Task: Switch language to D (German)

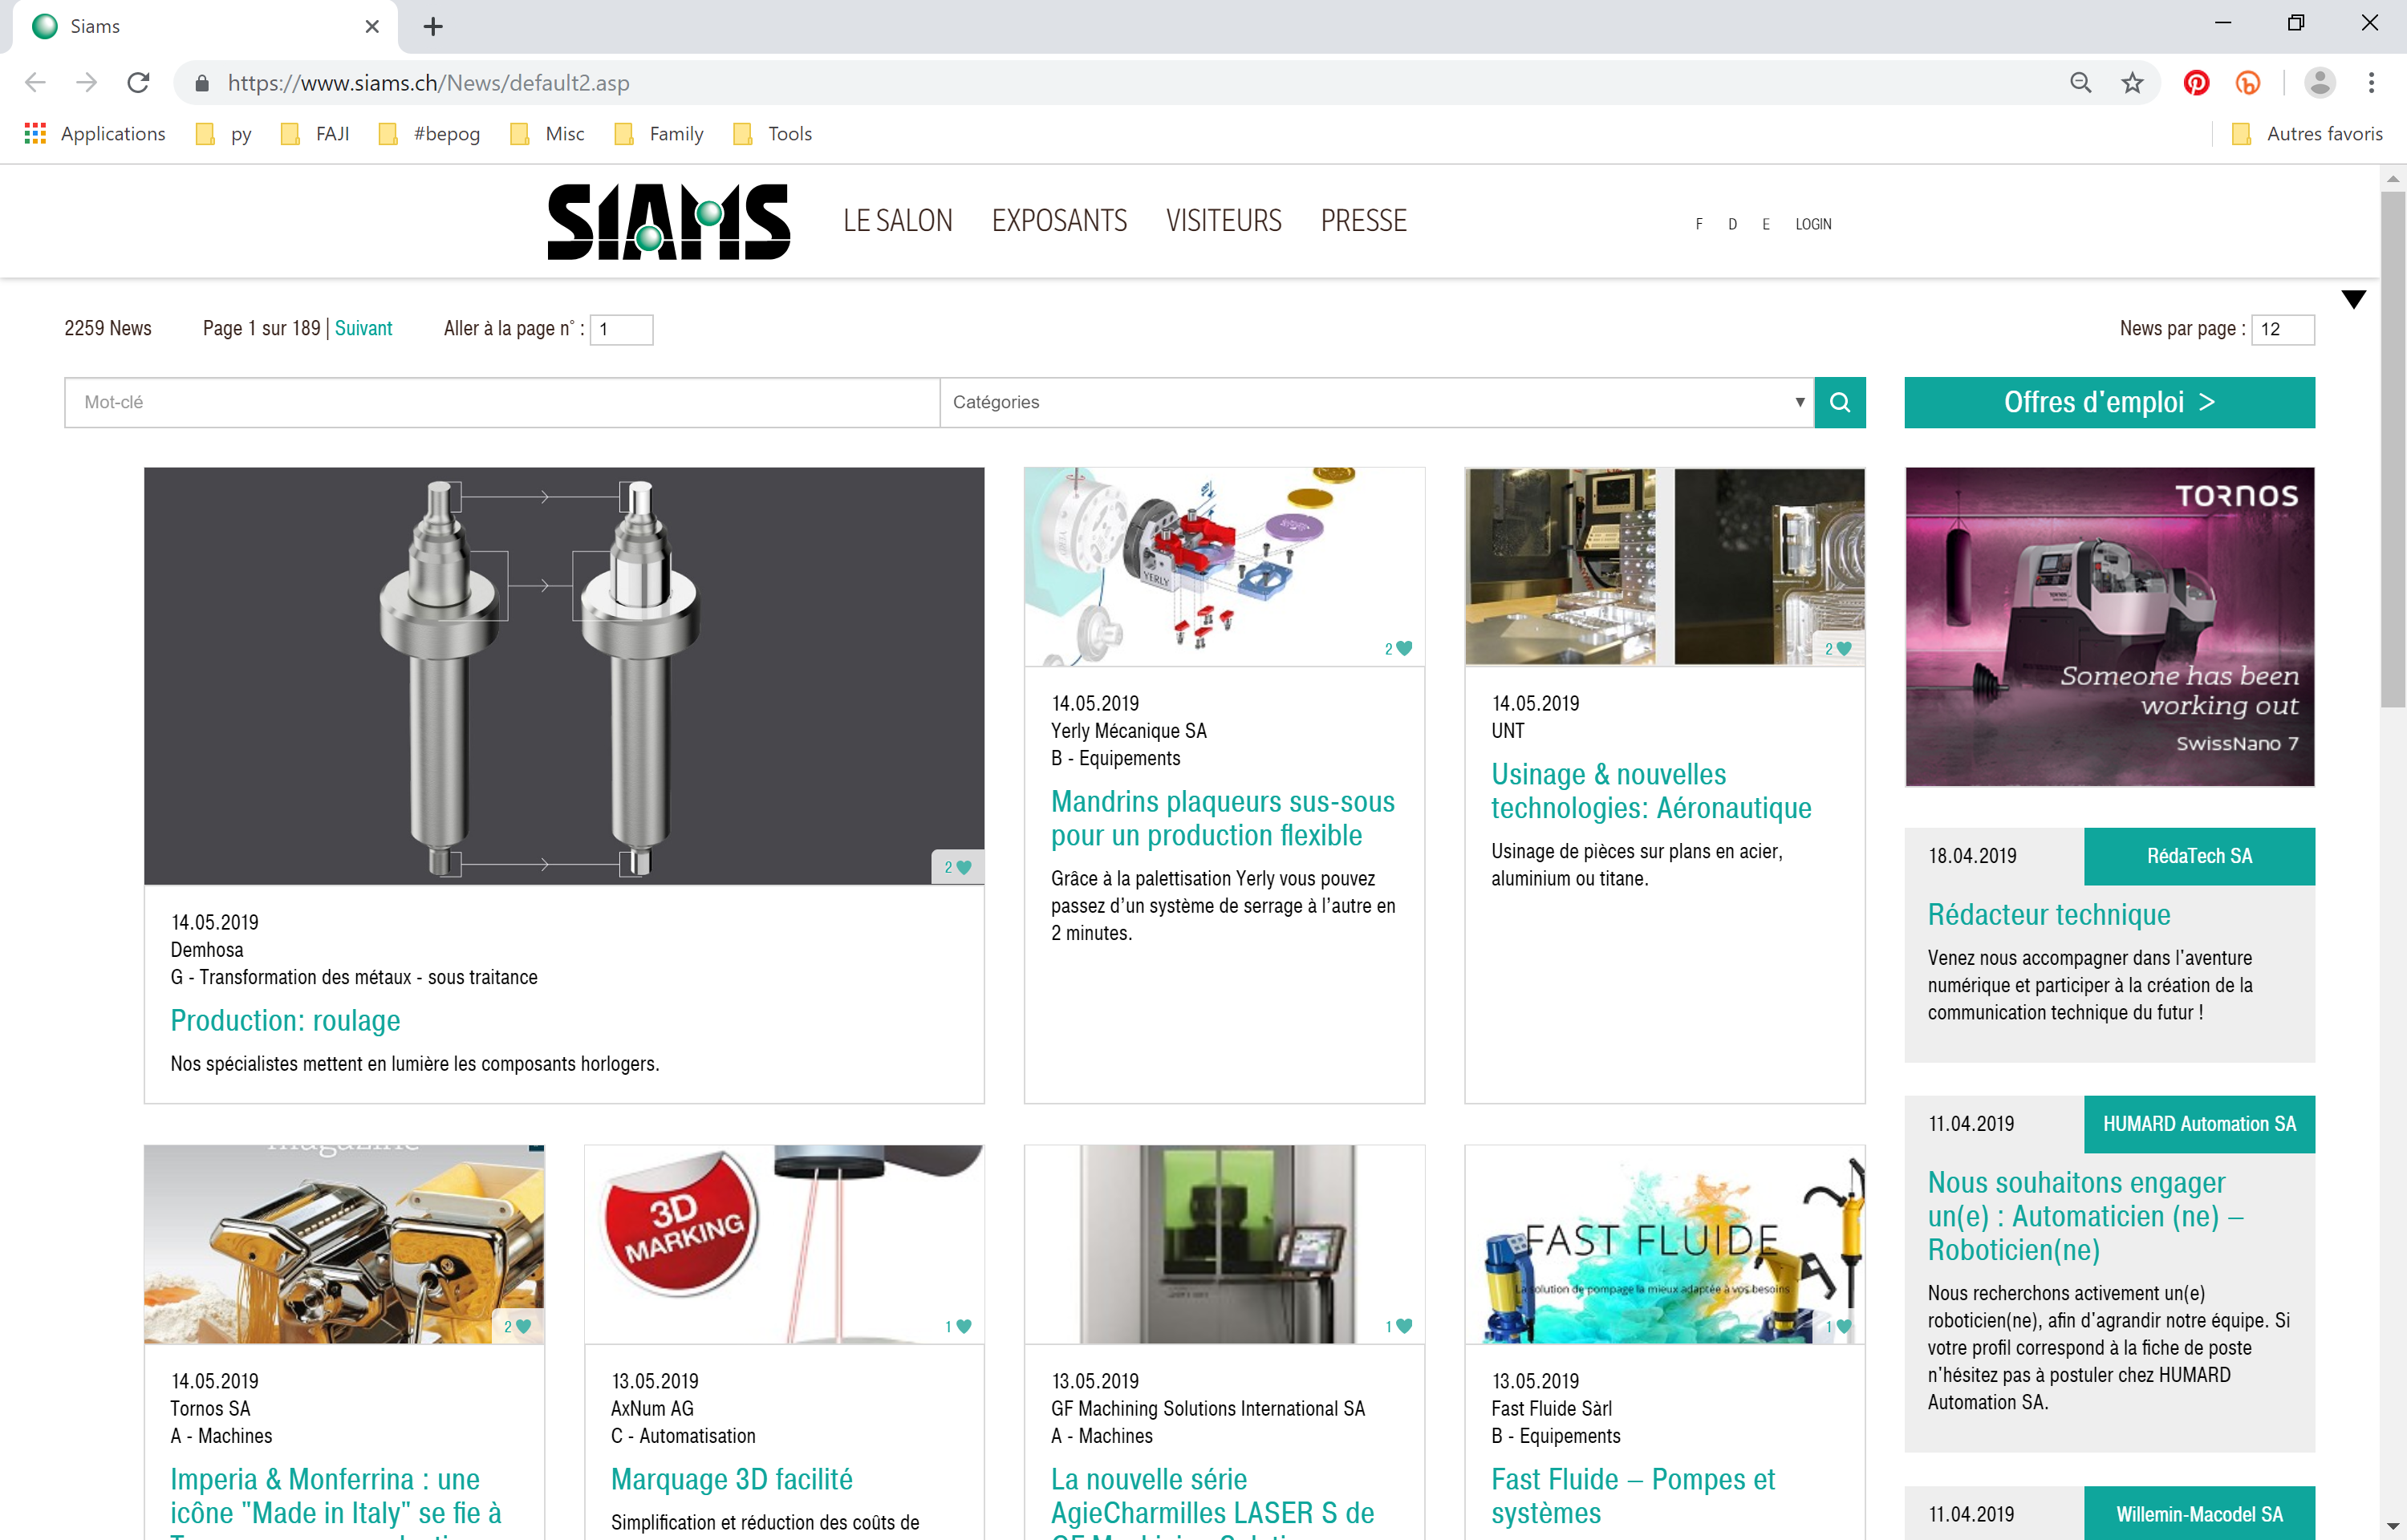Action: pyautogui.click(x=1733, y=225)
